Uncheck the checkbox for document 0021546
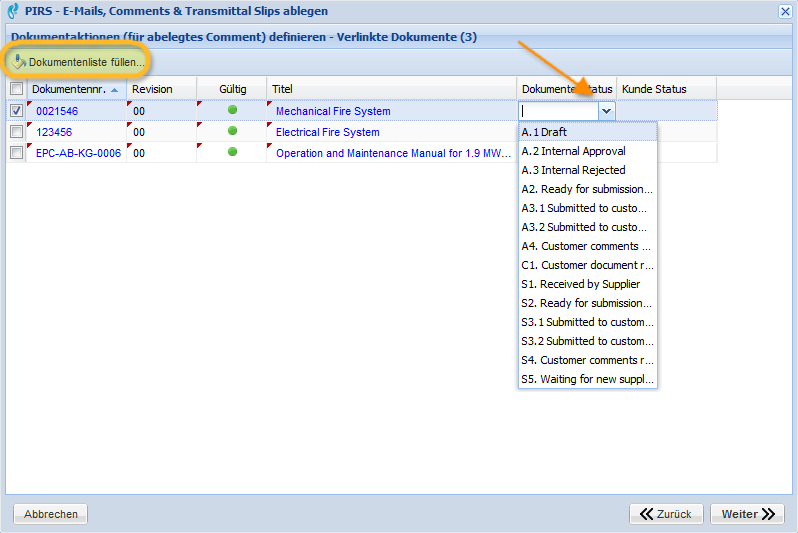The image size is (798, 533). (16, 111)
